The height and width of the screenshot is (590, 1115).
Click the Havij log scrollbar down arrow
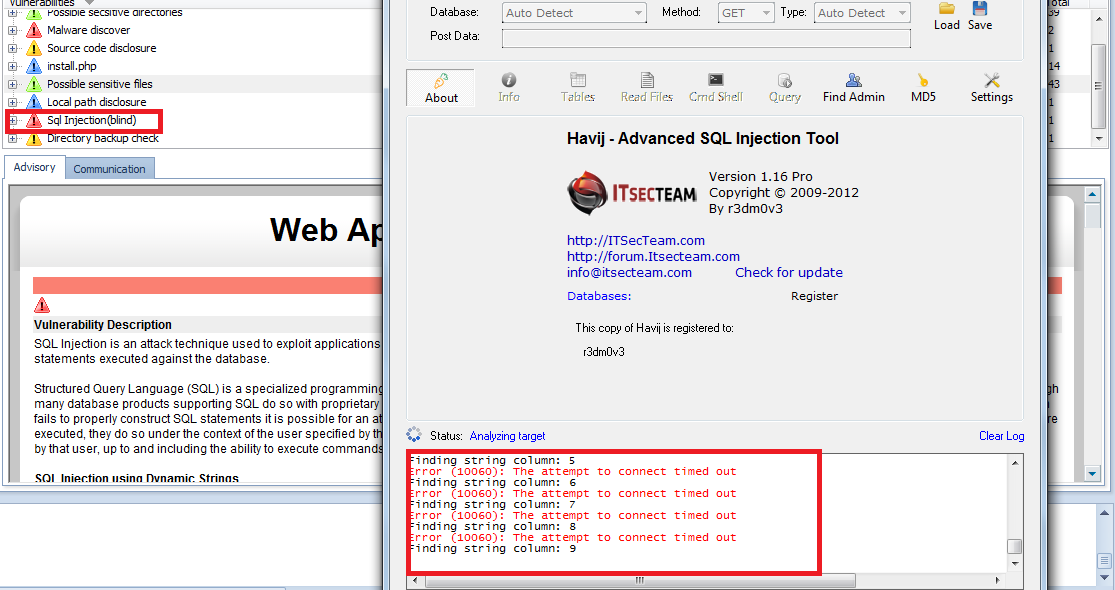[x=1015, y=564]
